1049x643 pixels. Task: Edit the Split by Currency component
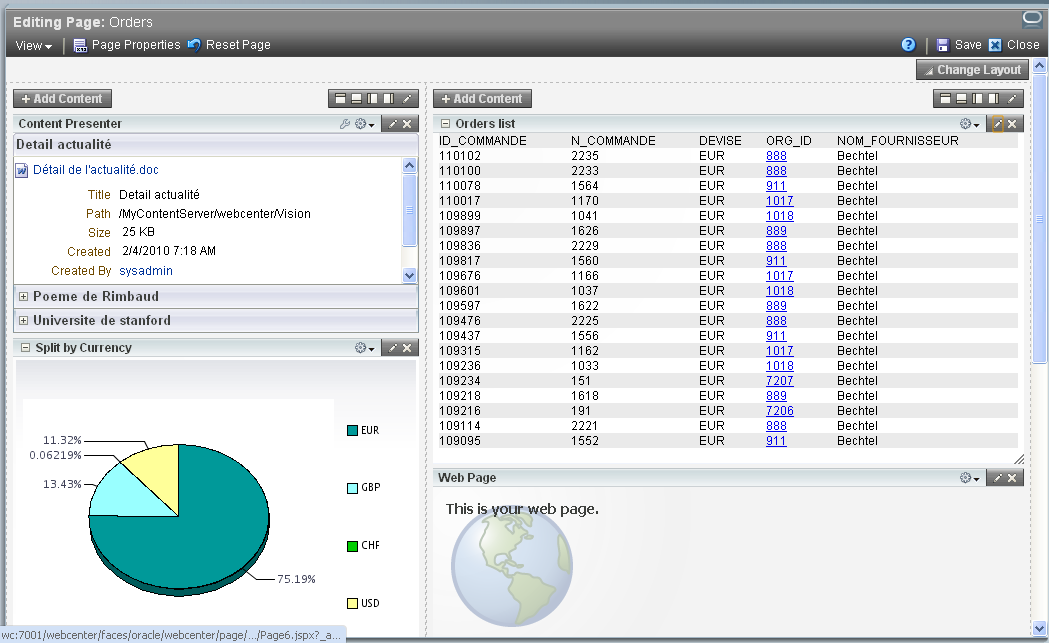coord(393,348)
